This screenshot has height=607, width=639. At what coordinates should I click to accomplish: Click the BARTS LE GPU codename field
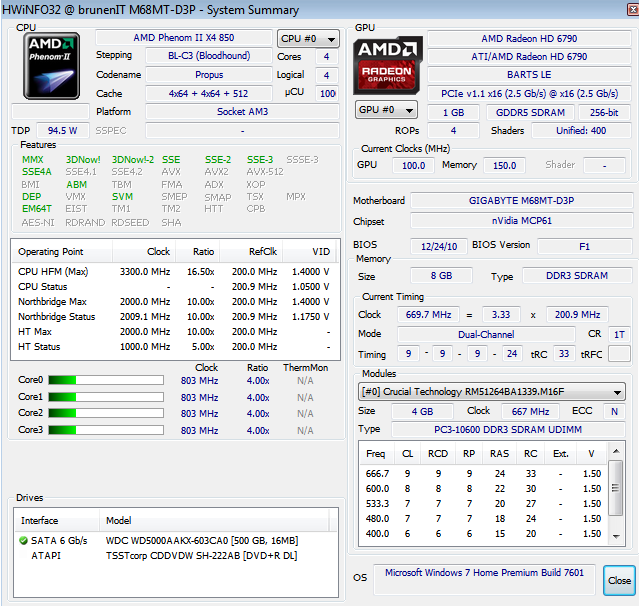[x=529, y=75]
